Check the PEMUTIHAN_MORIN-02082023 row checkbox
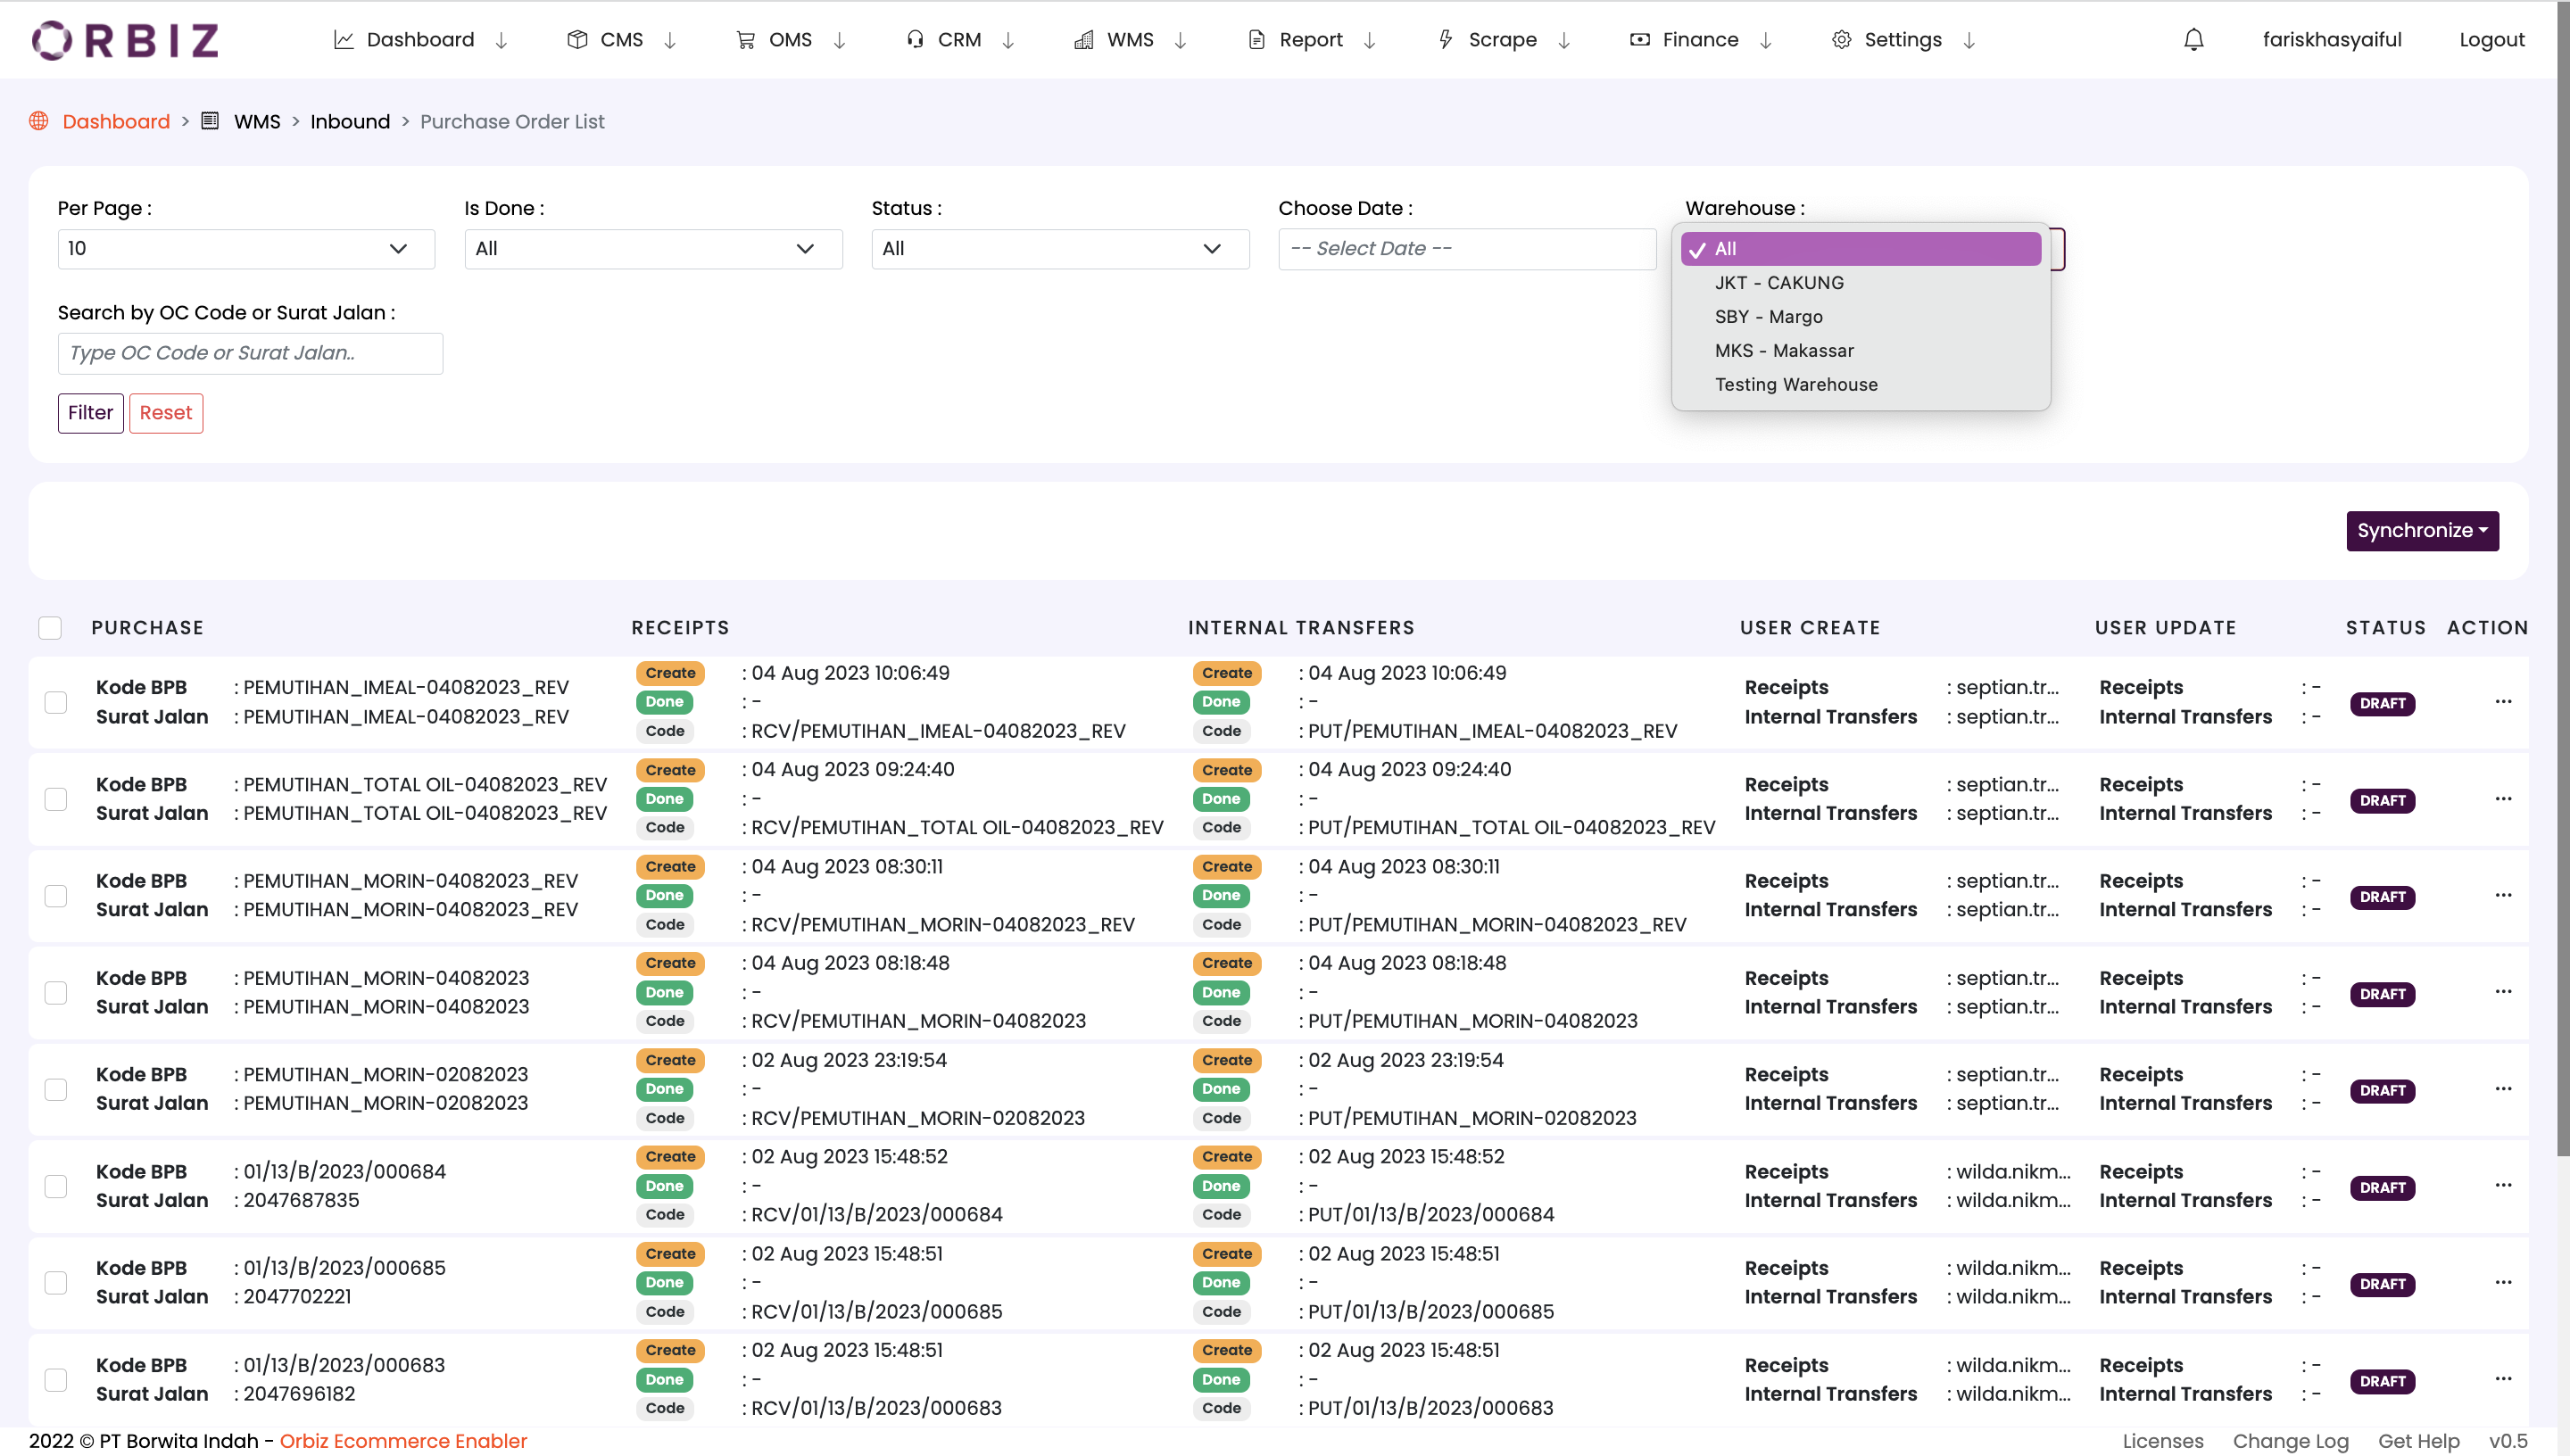2570x1456 pixels. (56, 1089)
